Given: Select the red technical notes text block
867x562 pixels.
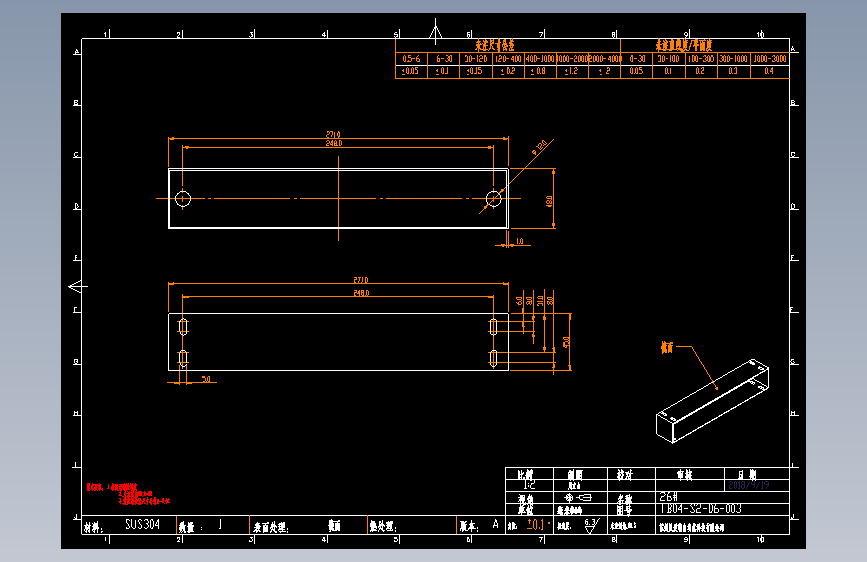Looking at the screenshot, I should [x=128, y=494].
